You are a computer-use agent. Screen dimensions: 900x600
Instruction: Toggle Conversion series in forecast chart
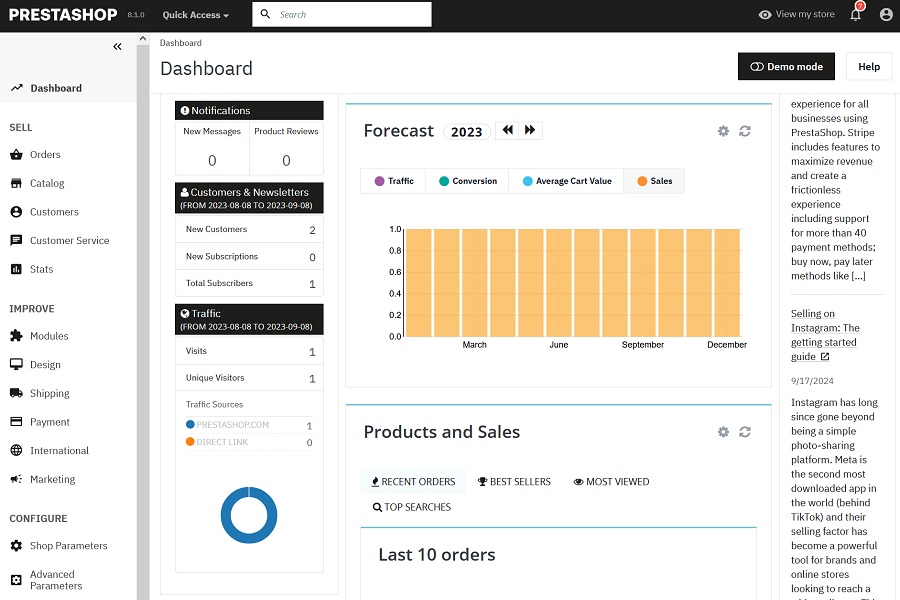point(467,181)
